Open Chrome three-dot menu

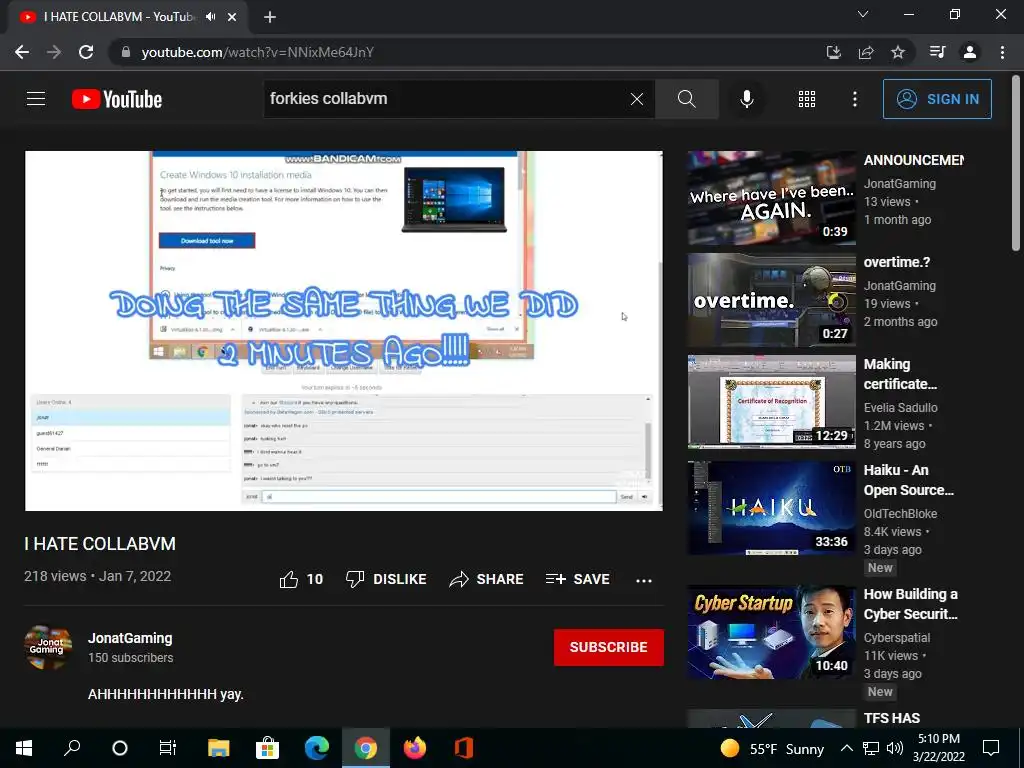(x=1002, y=52)
